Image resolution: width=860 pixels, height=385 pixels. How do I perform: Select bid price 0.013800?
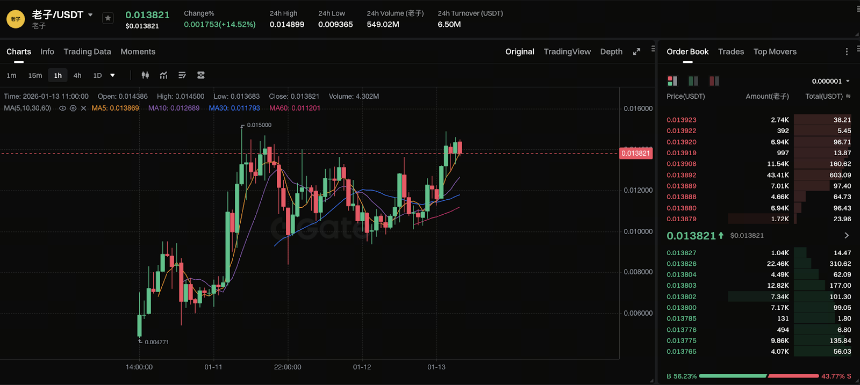tap(681, 307)
